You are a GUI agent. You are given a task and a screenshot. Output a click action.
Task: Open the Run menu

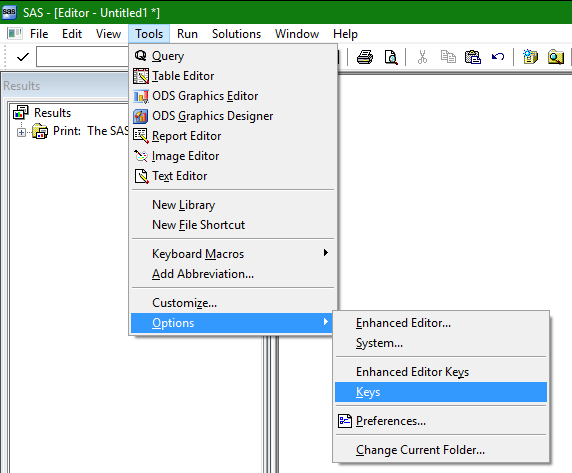coord(187,34)
